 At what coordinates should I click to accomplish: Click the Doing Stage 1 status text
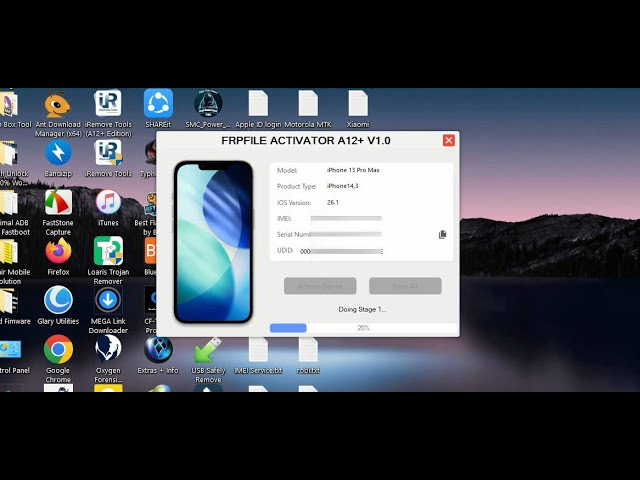[362, 309]
